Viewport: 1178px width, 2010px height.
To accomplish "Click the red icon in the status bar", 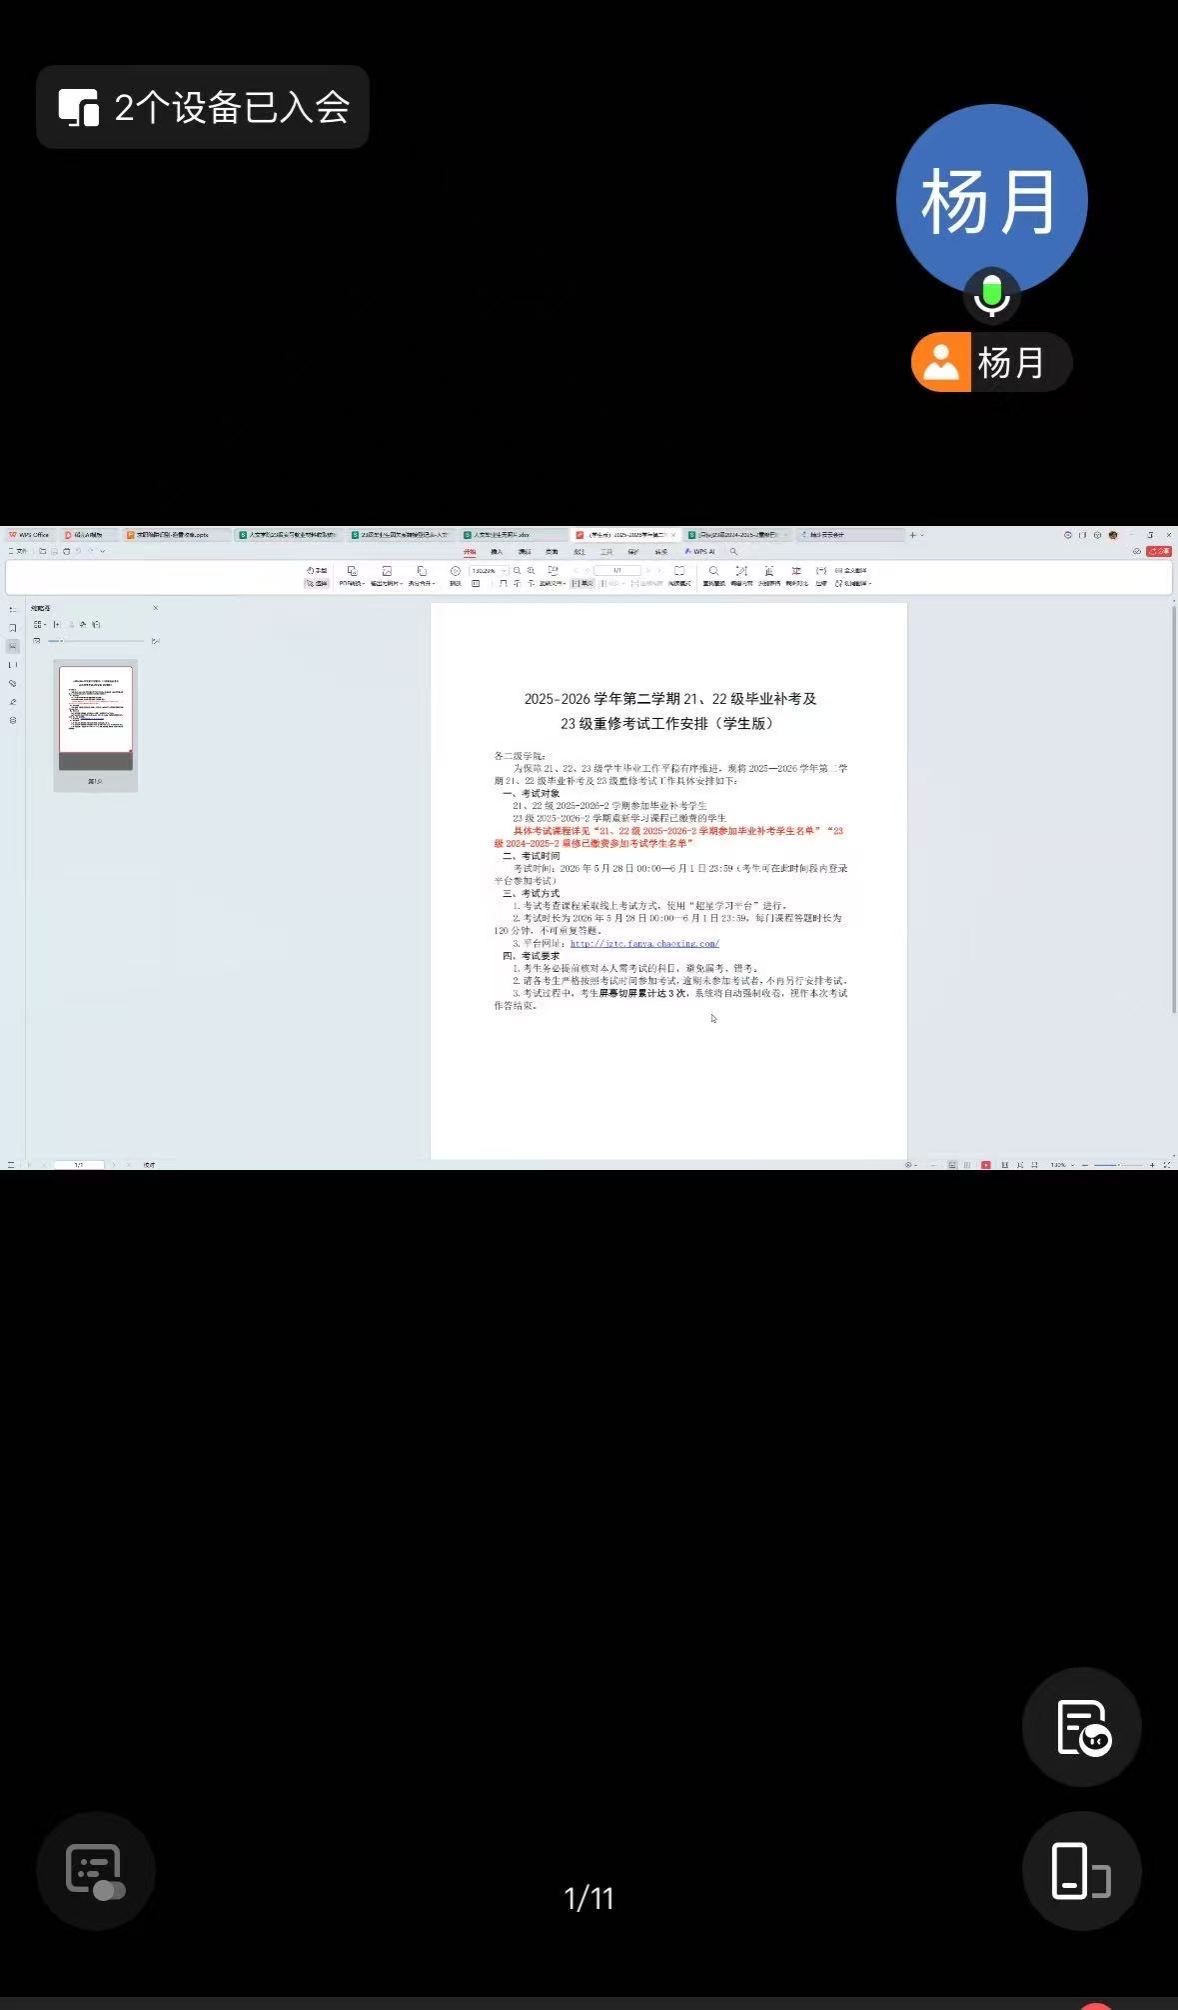I will (986, 1165).
